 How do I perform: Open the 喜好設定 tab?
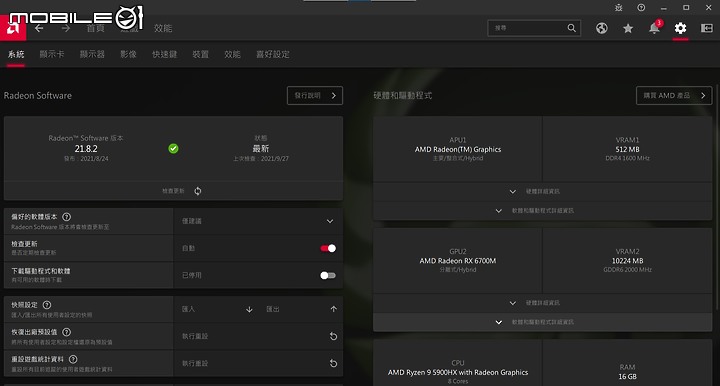pos(273,54)
